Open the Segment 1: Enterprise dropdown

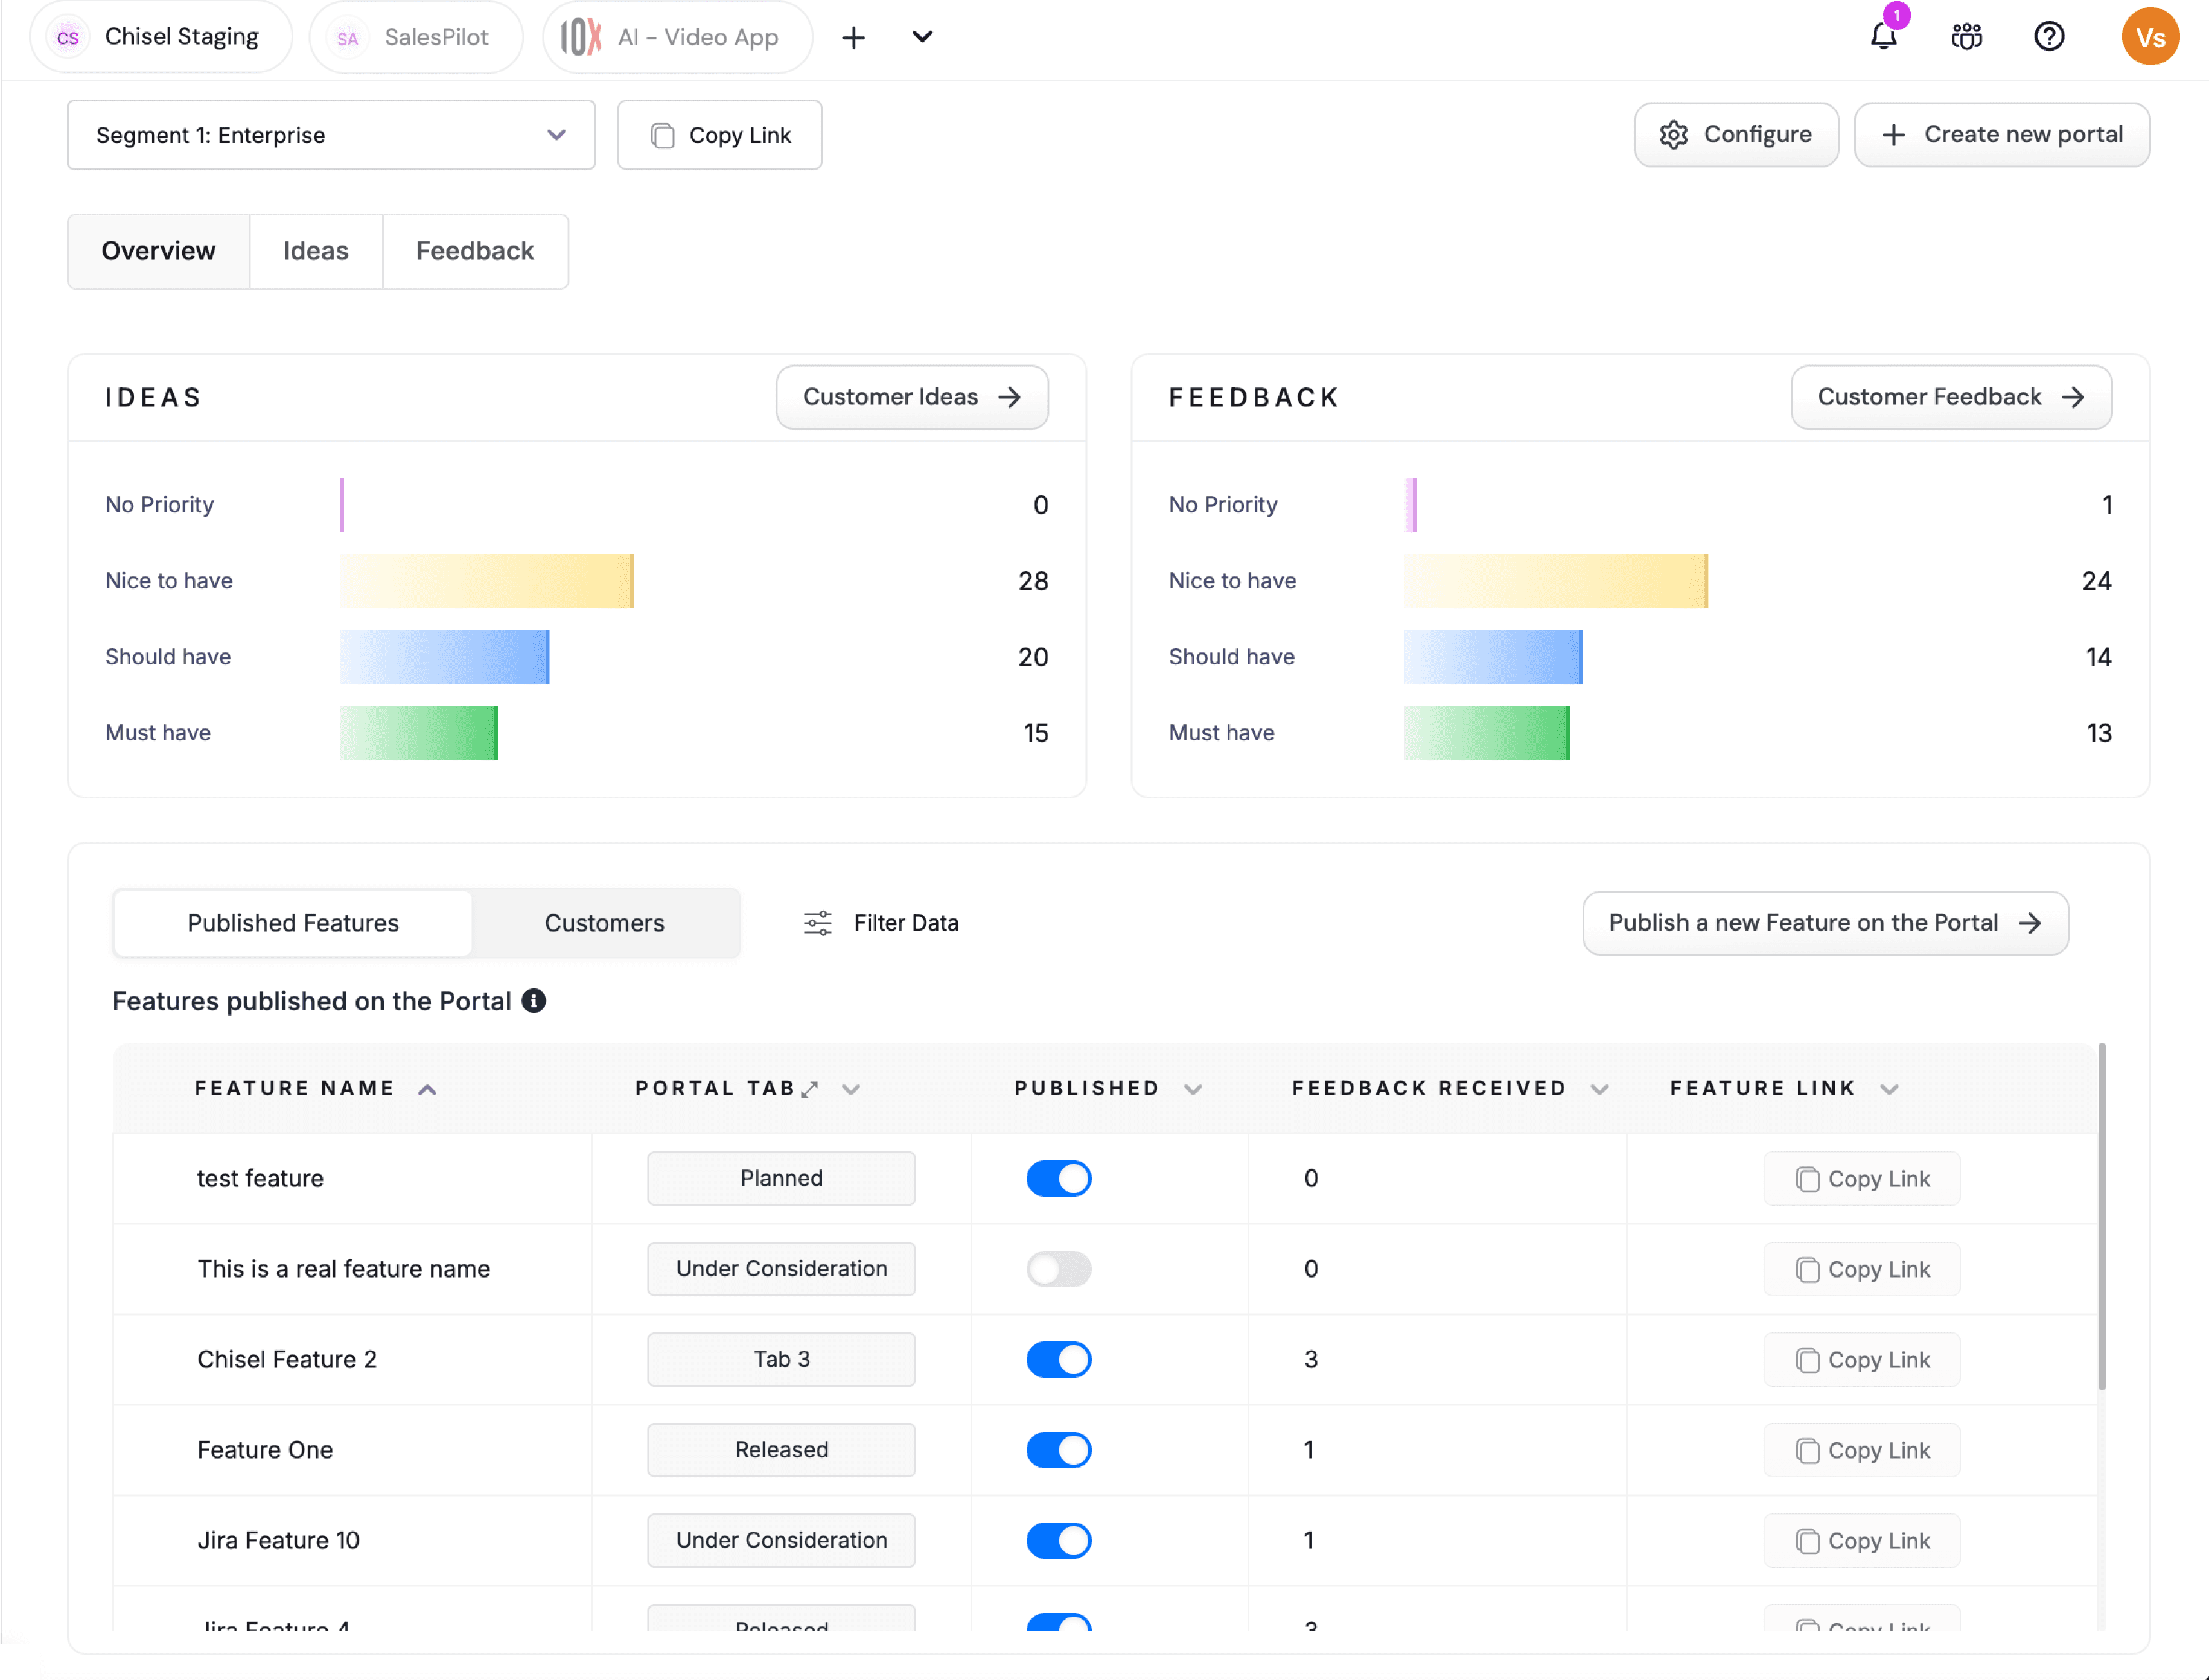click(x=331, y=135)
